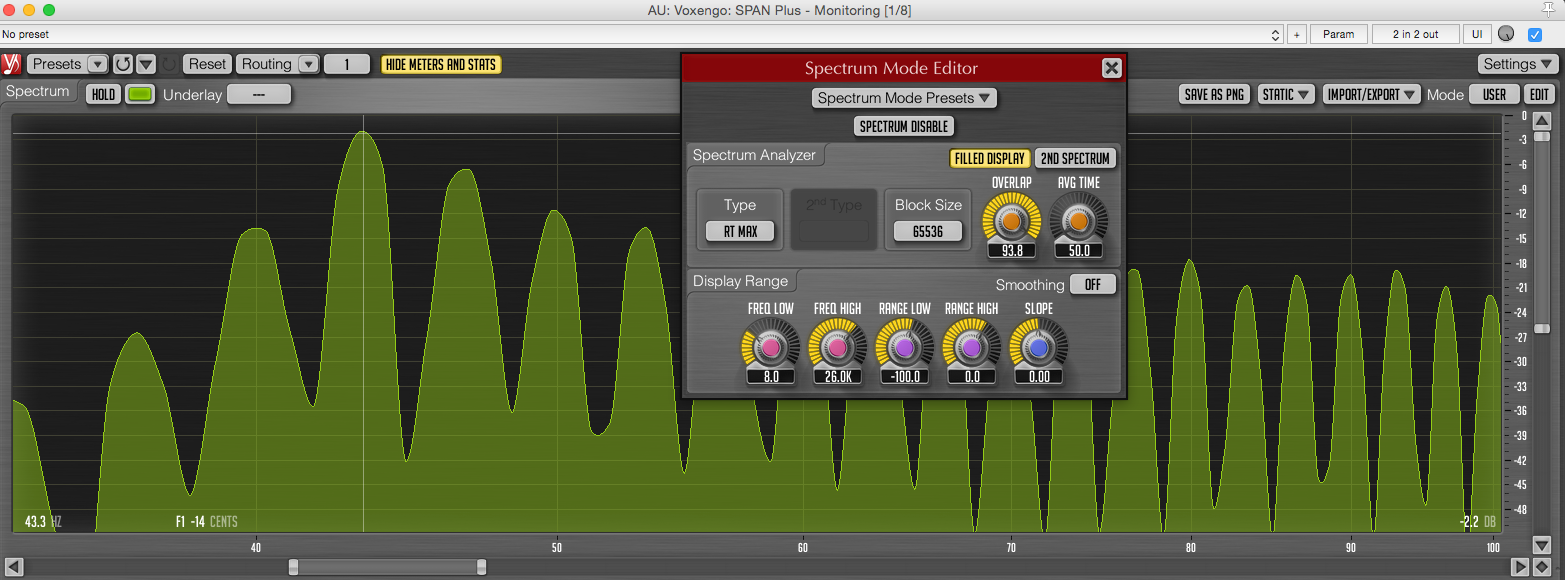Click the pin icon in title bar

pos(1549,10)
